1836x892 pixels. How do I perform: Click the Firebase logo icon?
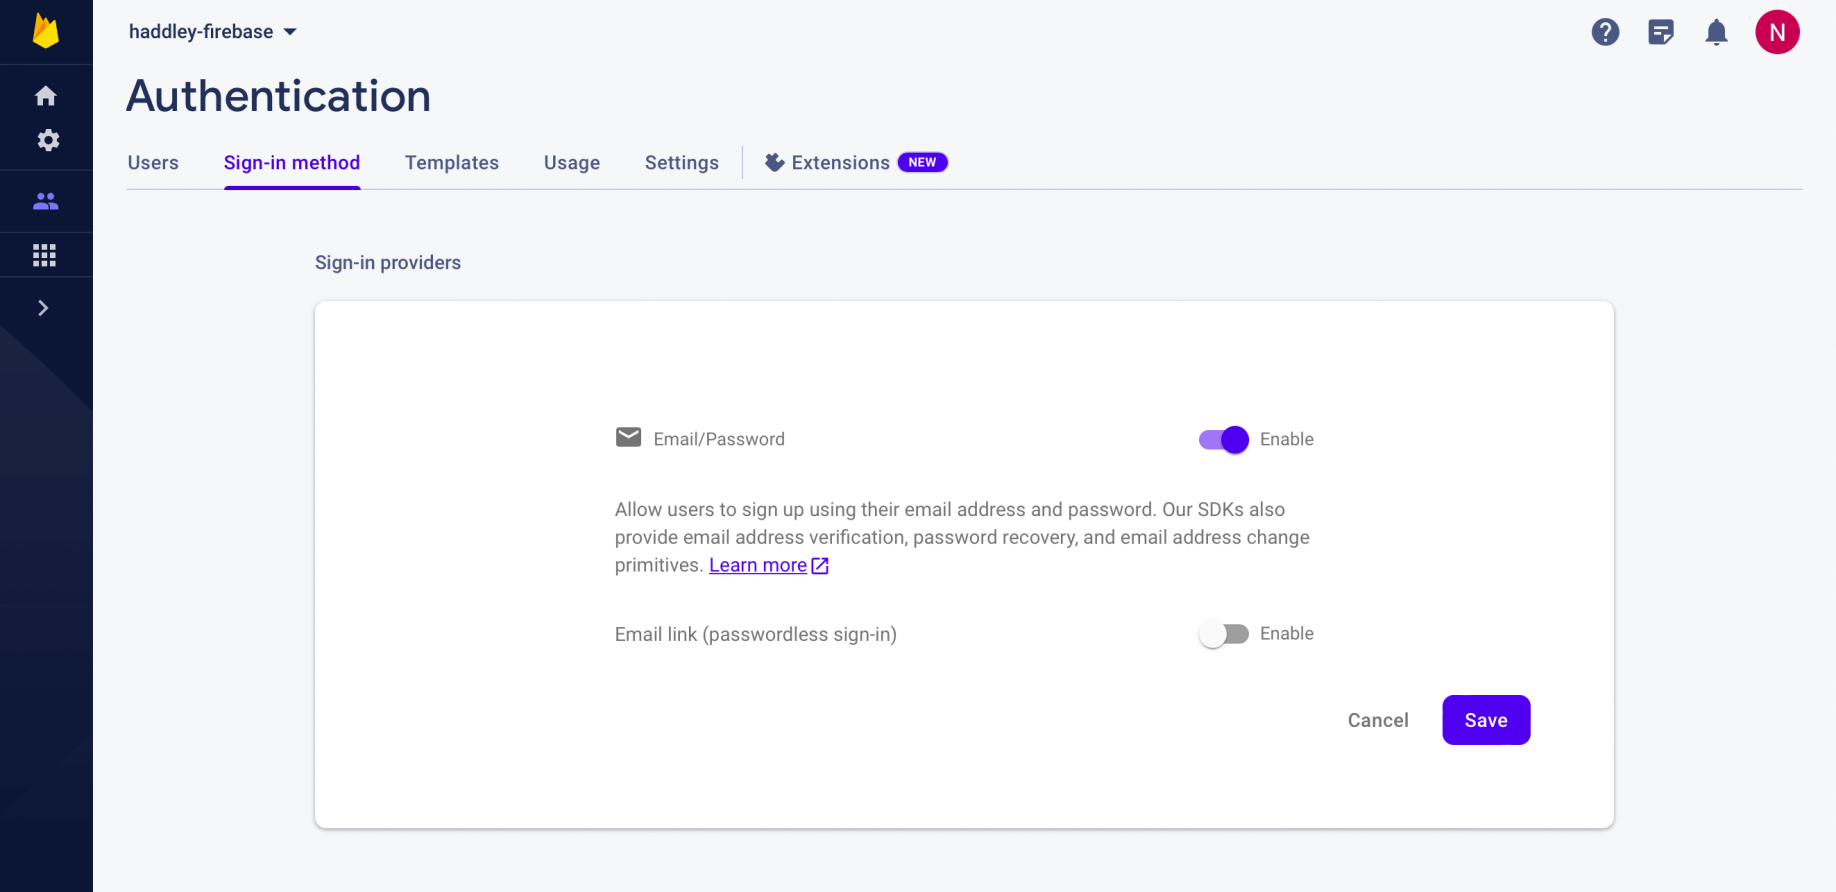pyautogui.click(x=46, y=31)
